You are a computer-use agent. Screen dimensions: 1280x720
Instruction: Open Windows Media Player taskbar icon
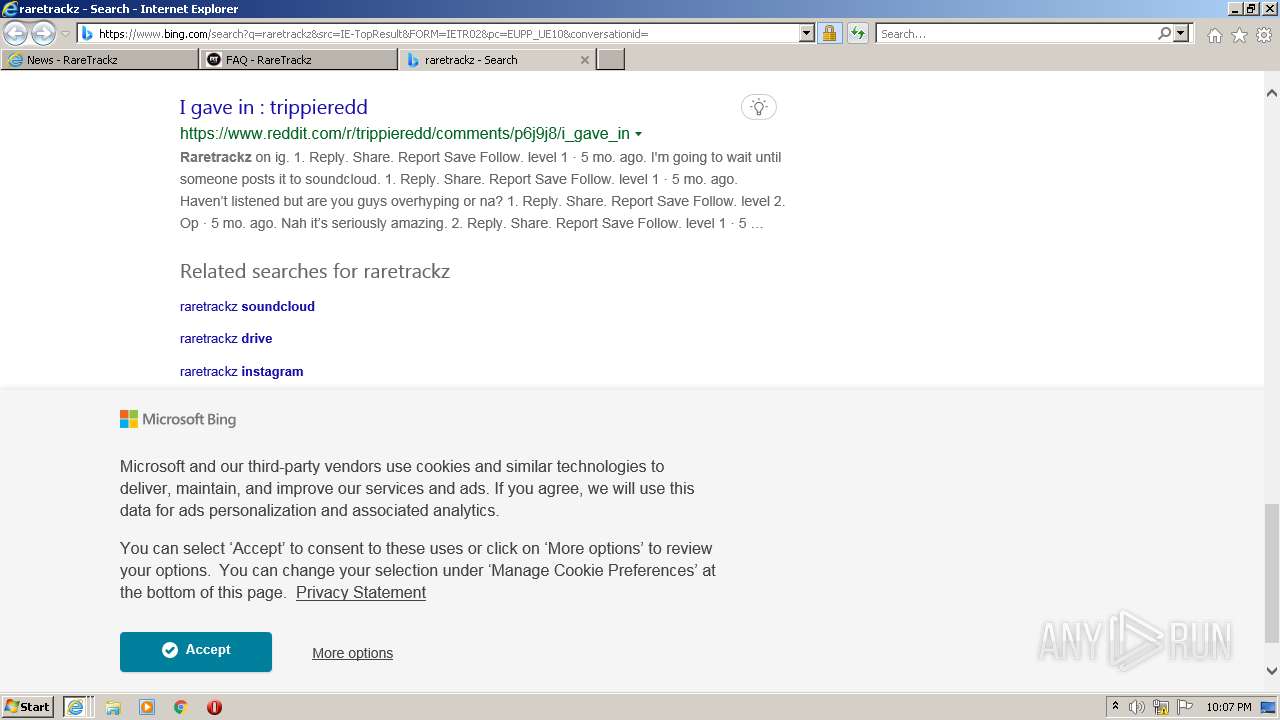tap(147, 707)
